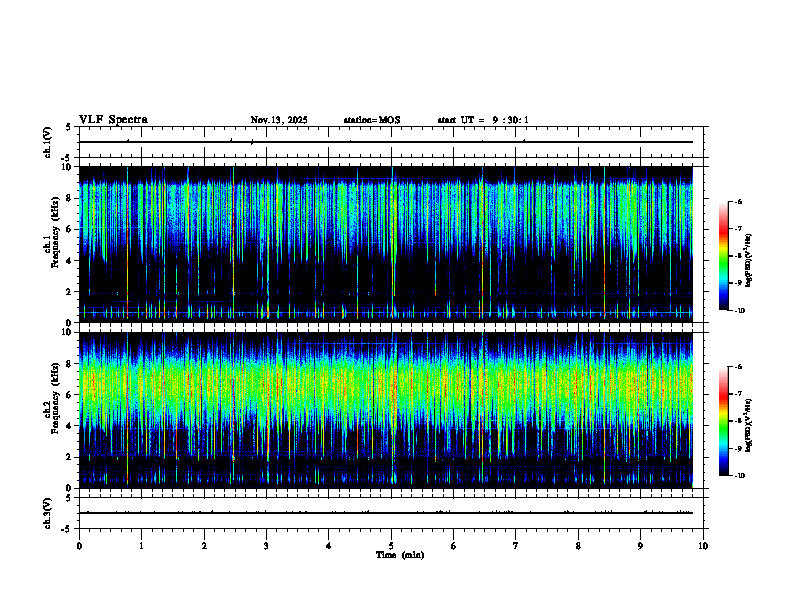Click the "3" tick on the time axis
This screenshot has width=792, height=612.
tap(266, 546)
